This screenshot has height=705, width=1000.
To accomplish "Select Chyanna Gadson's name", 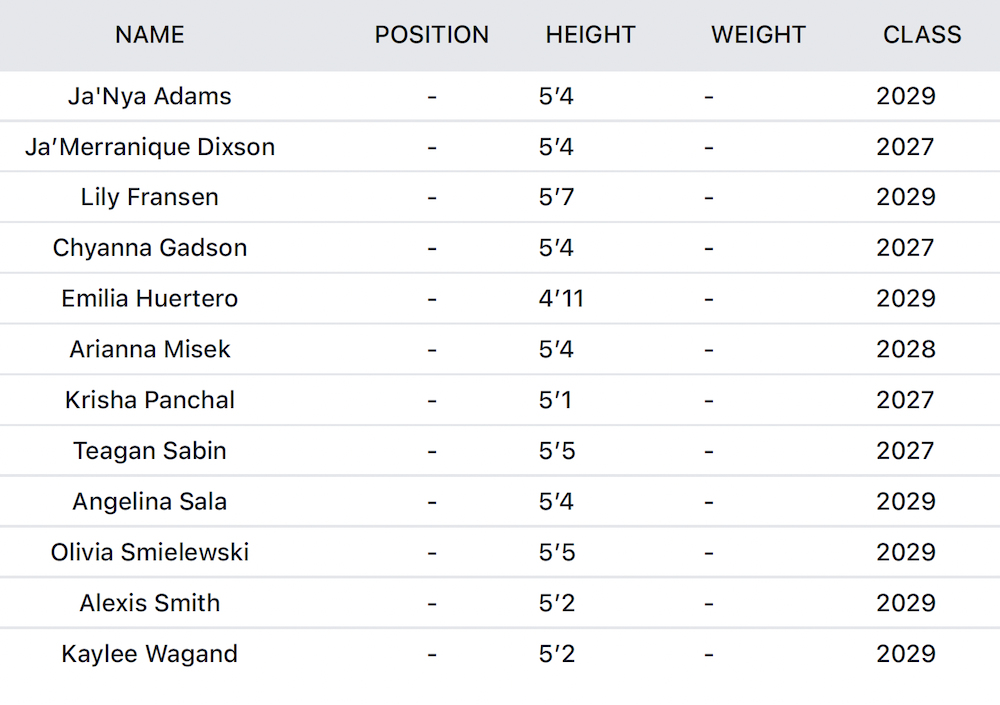I will [x=150, y=248].
